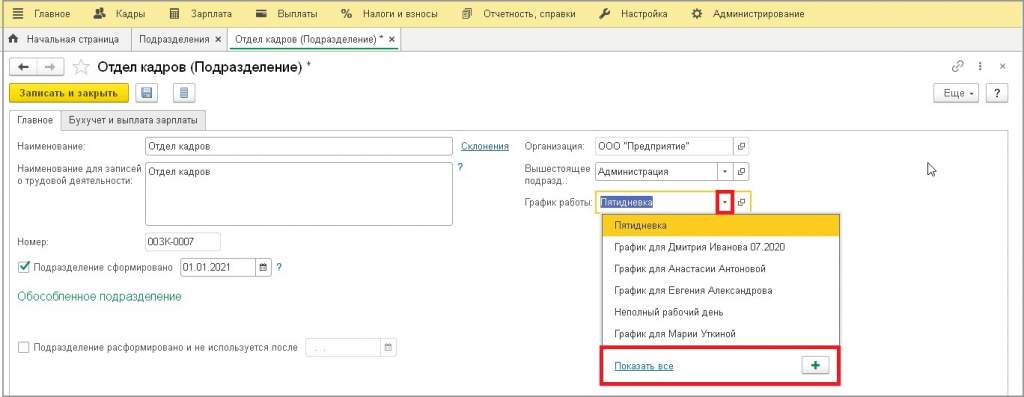Screen dimensions: 1024x397
Task: Open calendar picker for formation date
Action: point(263,267)
